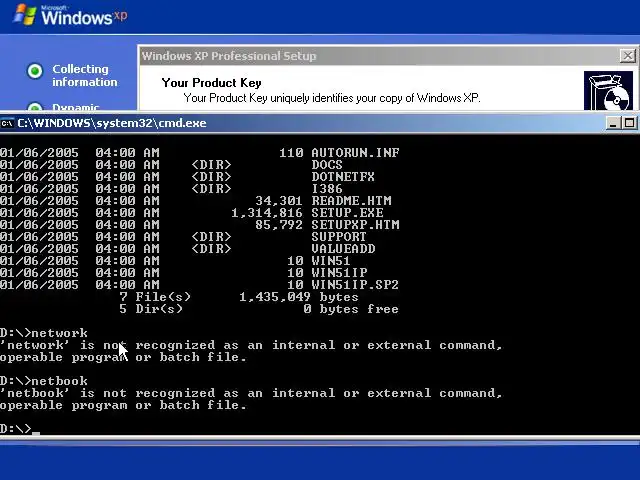640x480 pixels.
Task: Click the WIN51IP.SP2 file name
Action: pyautogui.click(x=355, y=284)
